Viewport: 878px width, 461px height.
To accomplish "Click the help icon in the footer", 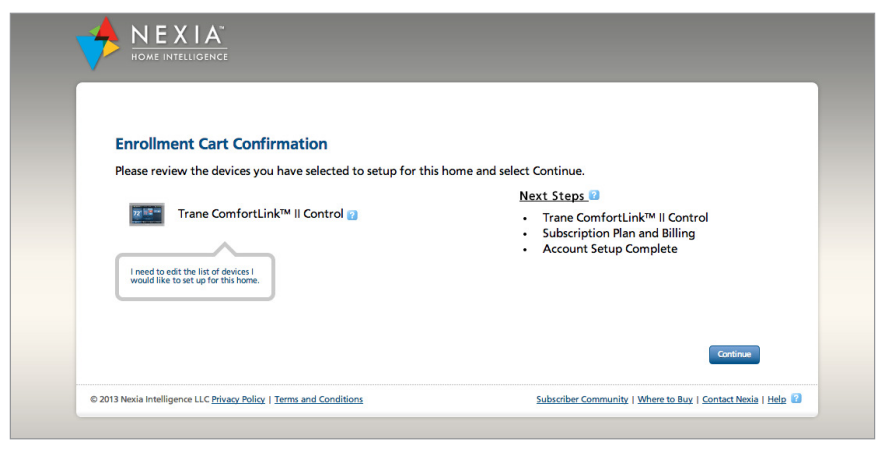I will tap(796, 398).
